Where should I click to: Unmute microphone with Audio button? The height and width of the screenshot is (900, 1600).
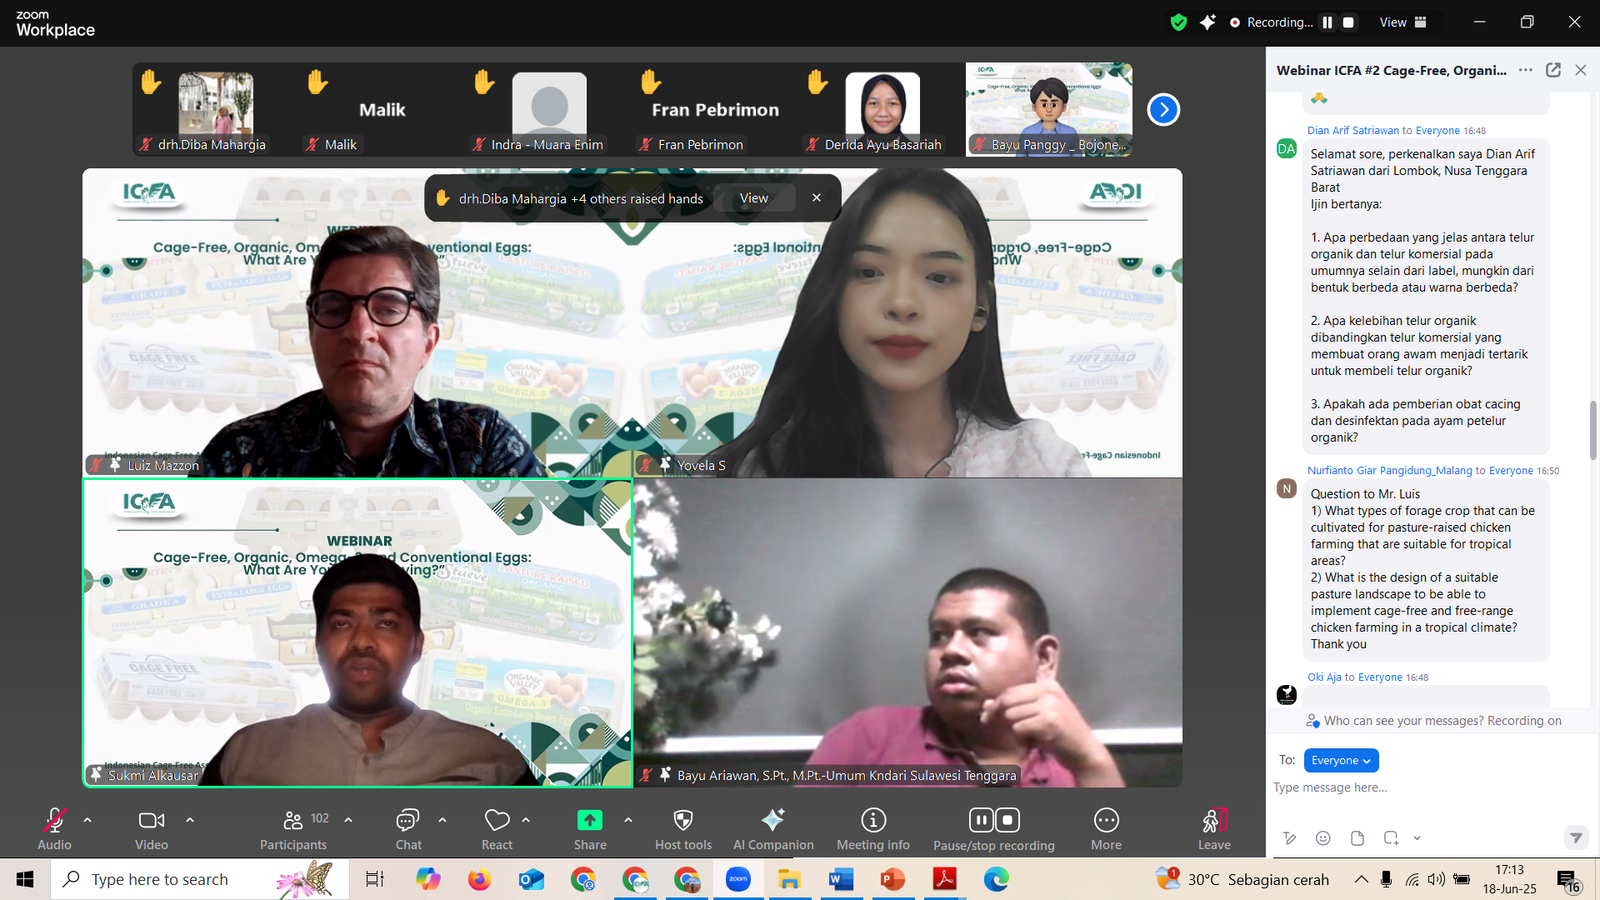[54, 821]
